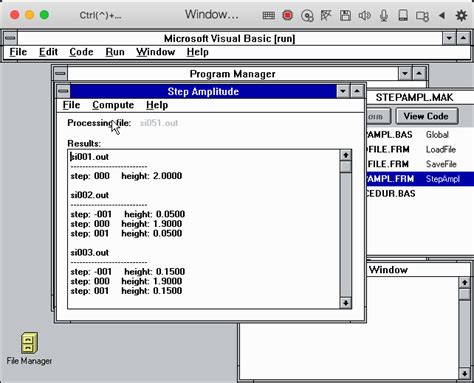The image size is (474, 383).
Task: Click the hard disk drive icon
Action: pyautogui.click(x=403, y=15)
